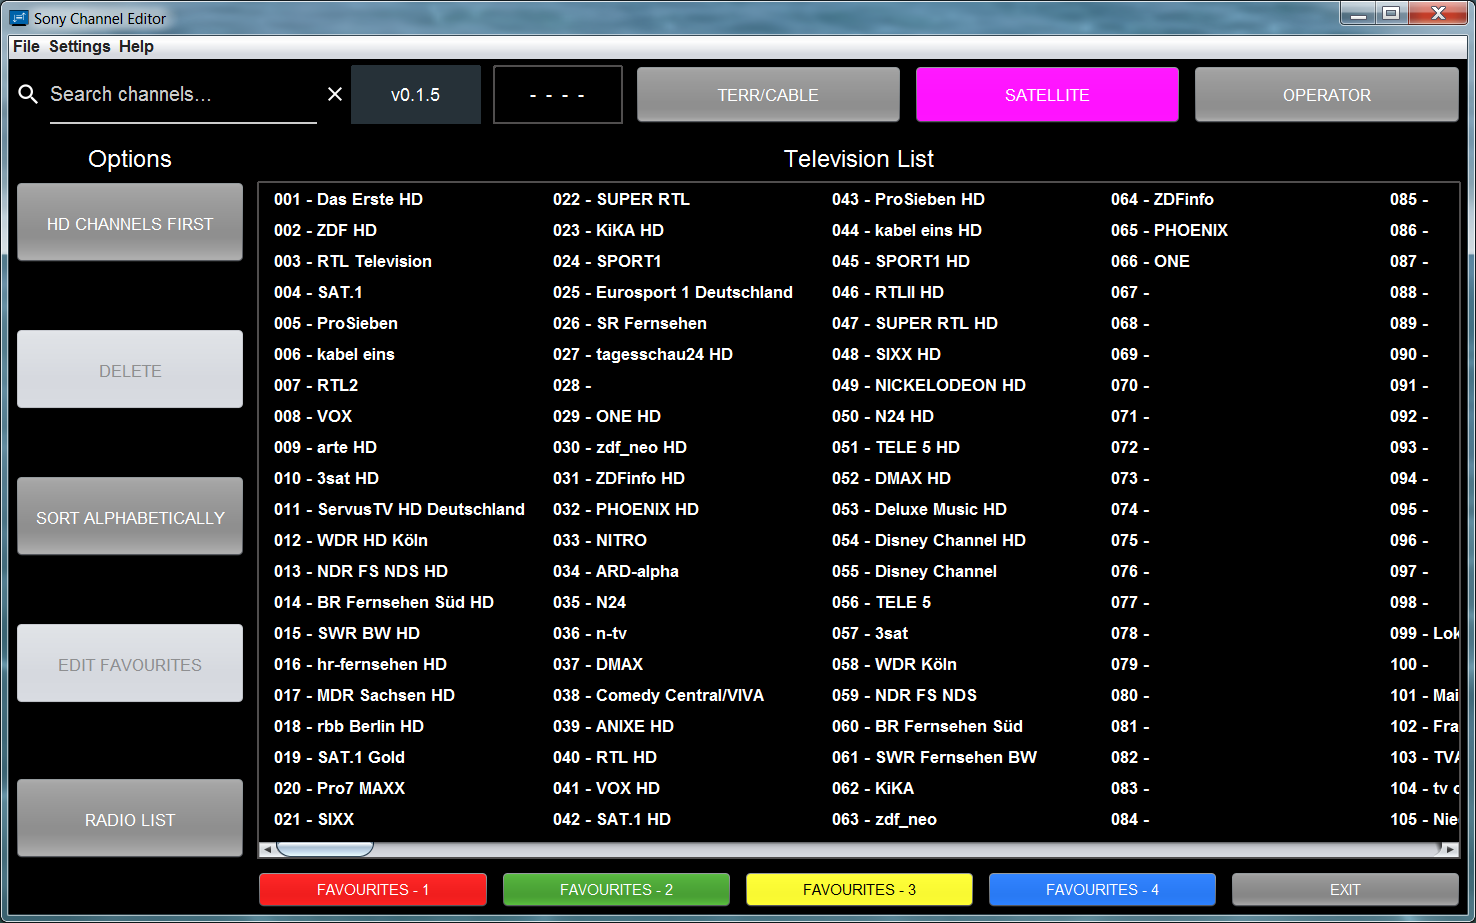This screenshot has width=1476, height=923.
Task: Select channel 020 - Pro7 MAXX
Action: tap(339, 788)
